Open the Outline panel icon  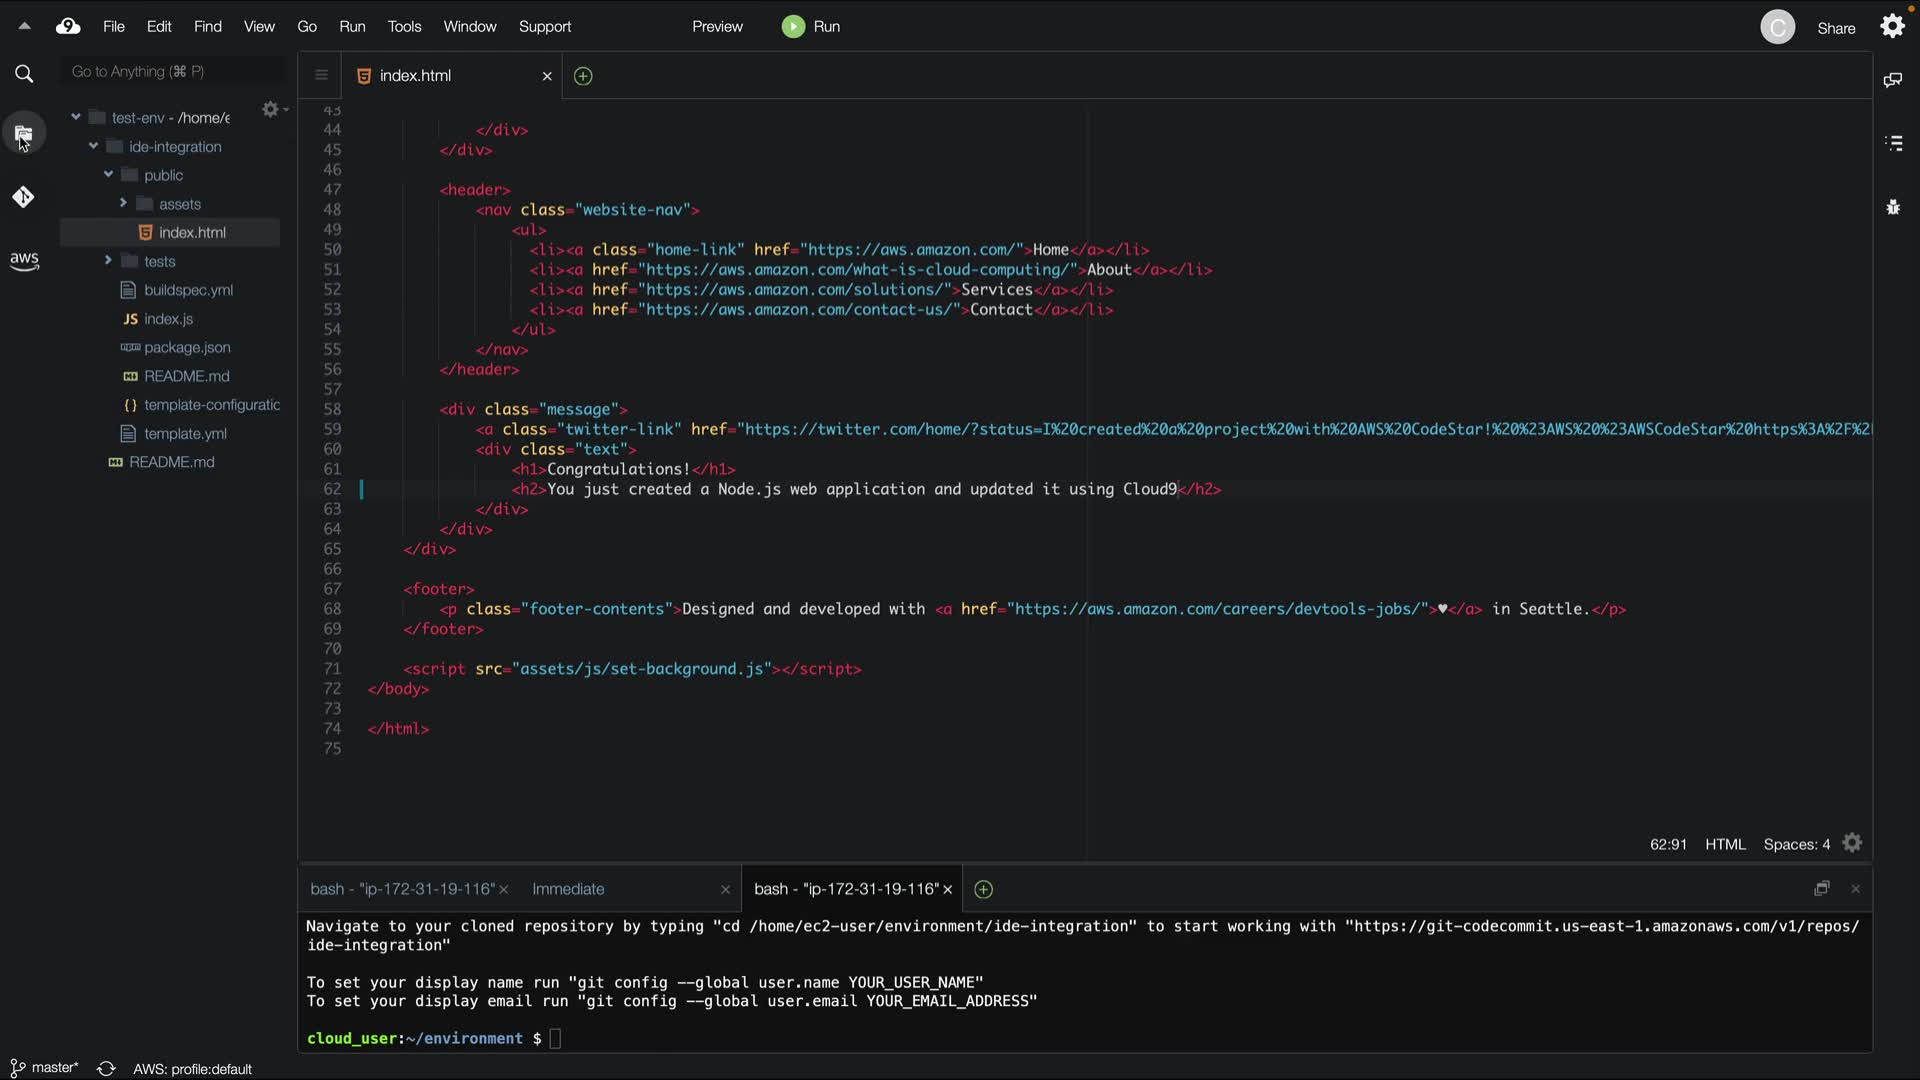tap(1893, 143)
